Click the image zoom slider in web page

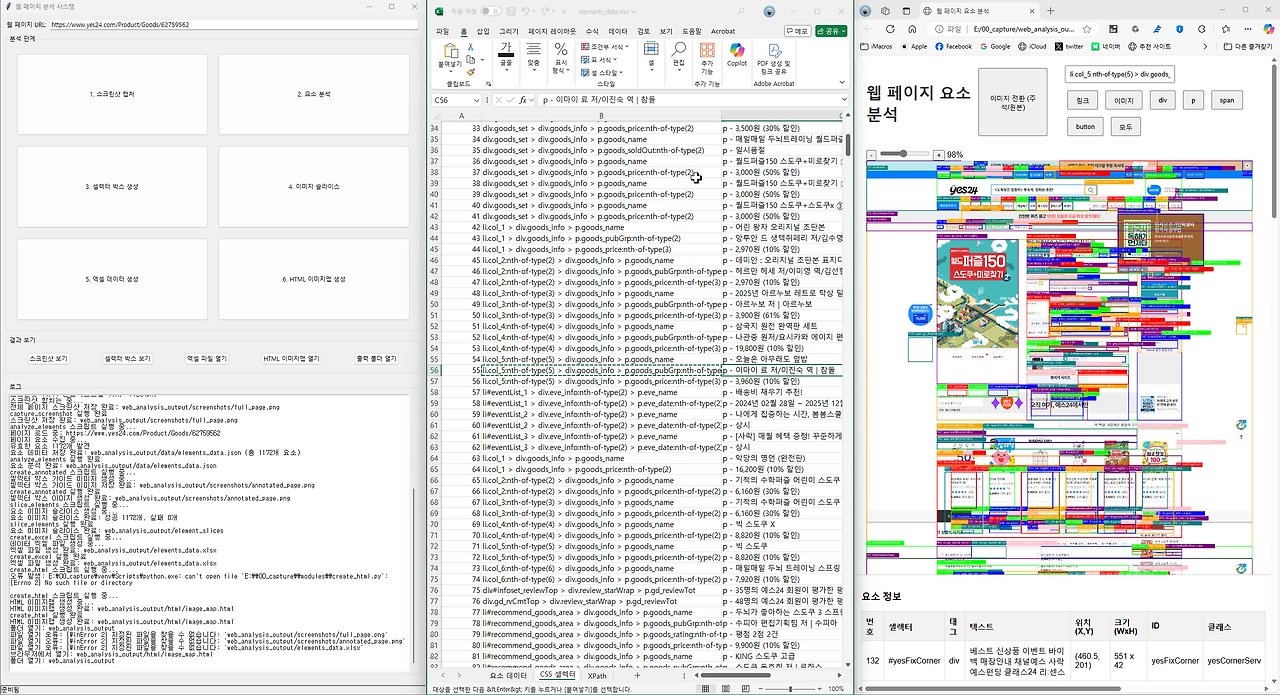905,154
